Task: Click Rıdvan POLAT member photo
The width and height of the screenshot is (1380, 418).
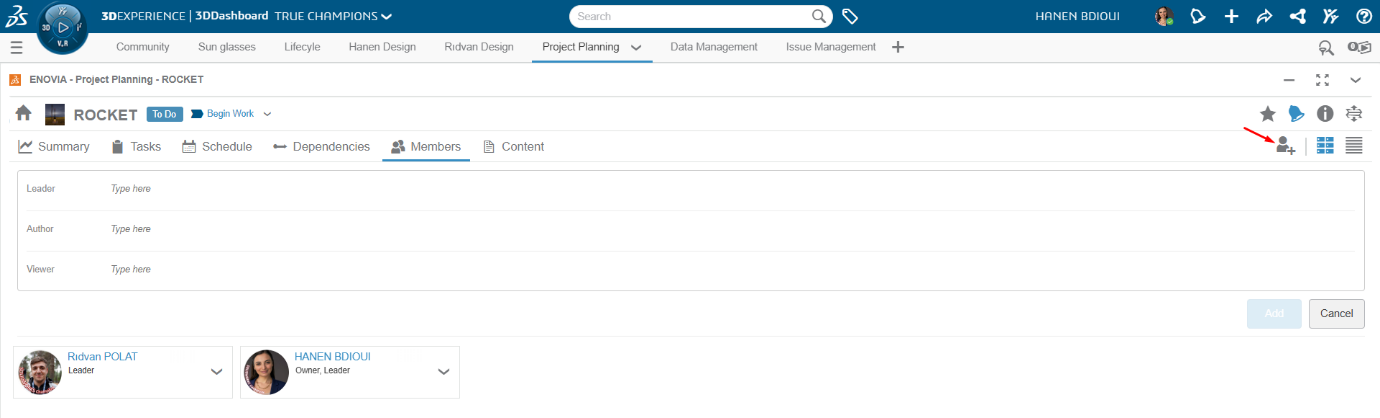Action: click(40, 372)
